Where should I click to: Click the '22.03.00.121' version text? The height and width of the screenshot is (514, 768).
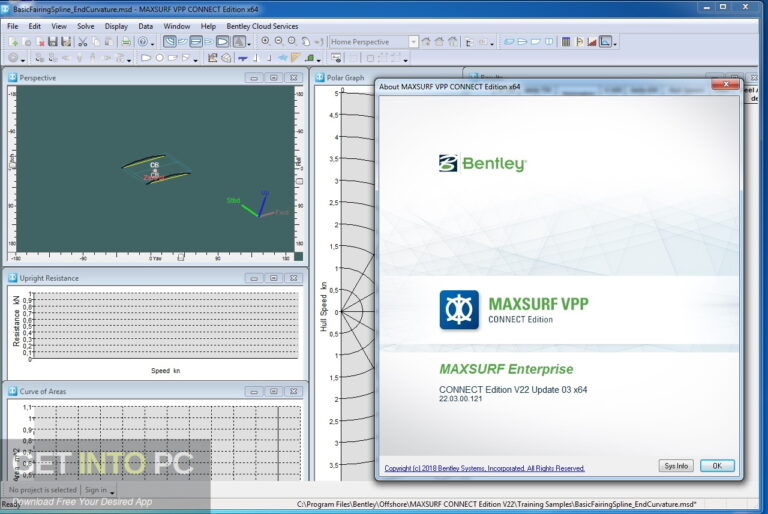pos(460,399)
